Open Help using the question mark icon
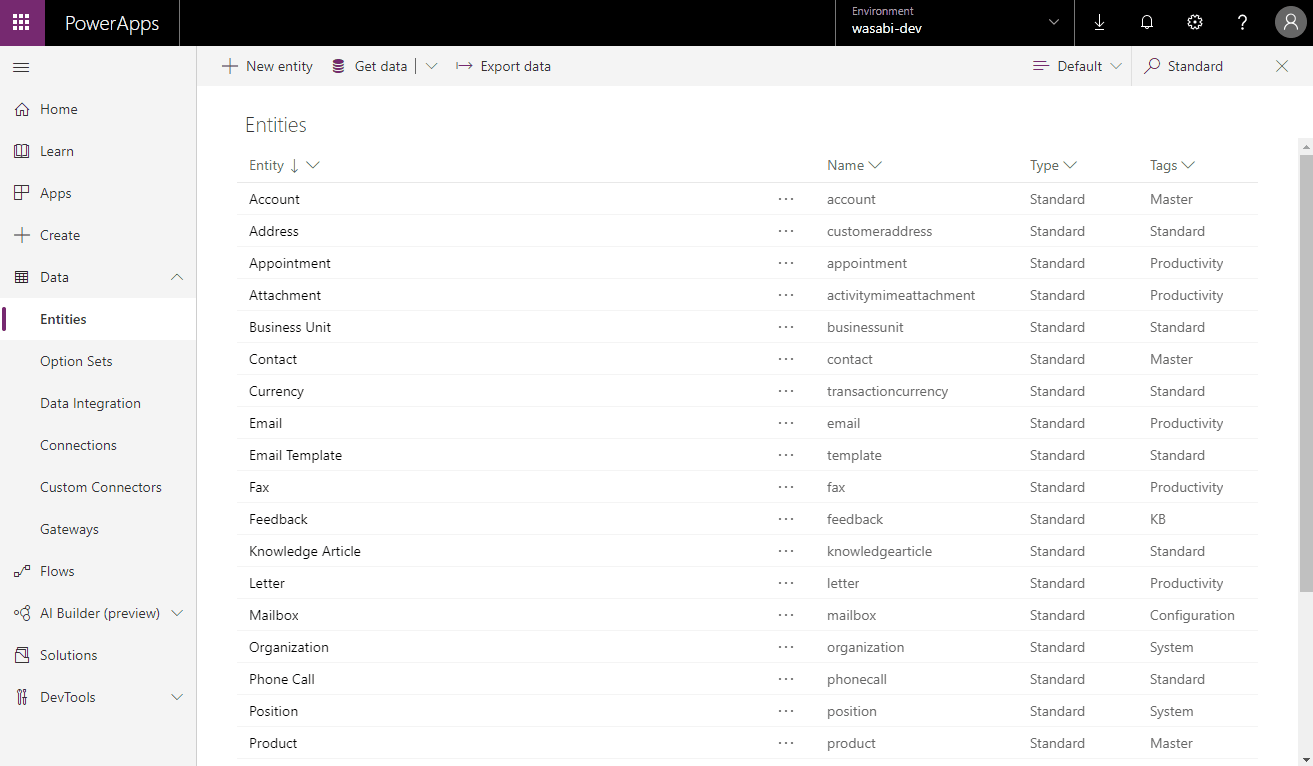 click(x=1242, y=22)
